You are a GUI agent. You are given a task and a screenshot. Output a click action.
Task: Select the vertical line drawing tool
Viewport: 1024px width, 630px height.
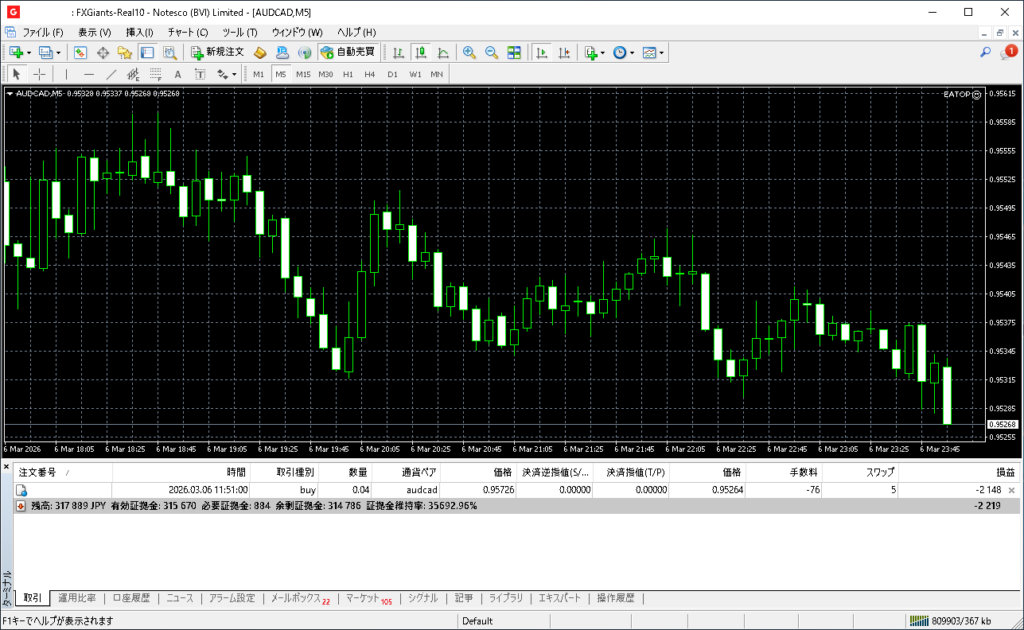tap(66, 74)
